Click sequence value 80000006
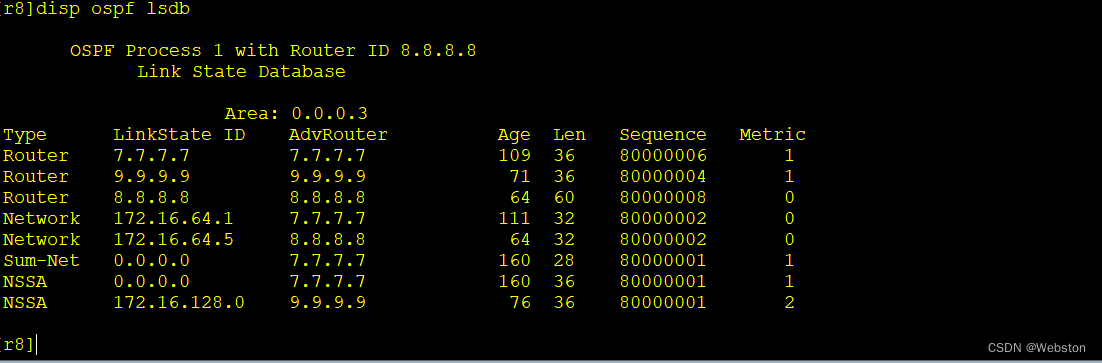This screenshot has width=1102, height=363. tap(663, 156)
